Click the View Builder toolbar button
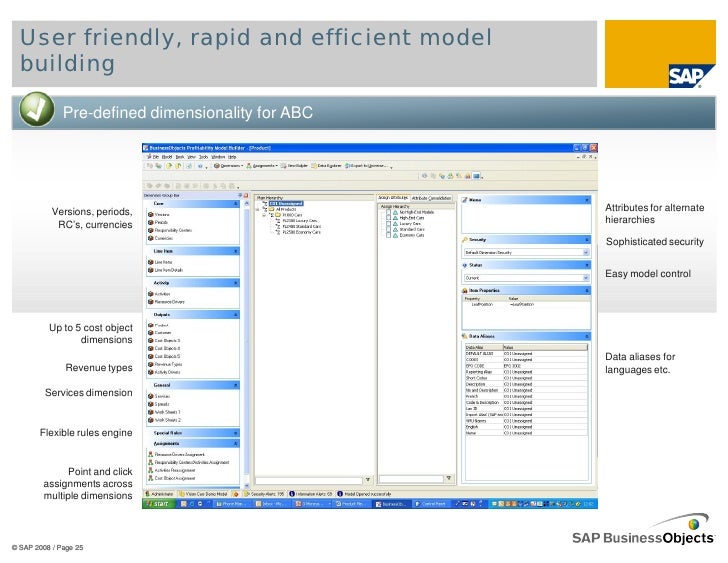Image resolution: width=728 pixels, height=563 pixels. click(x=294, y=166)
